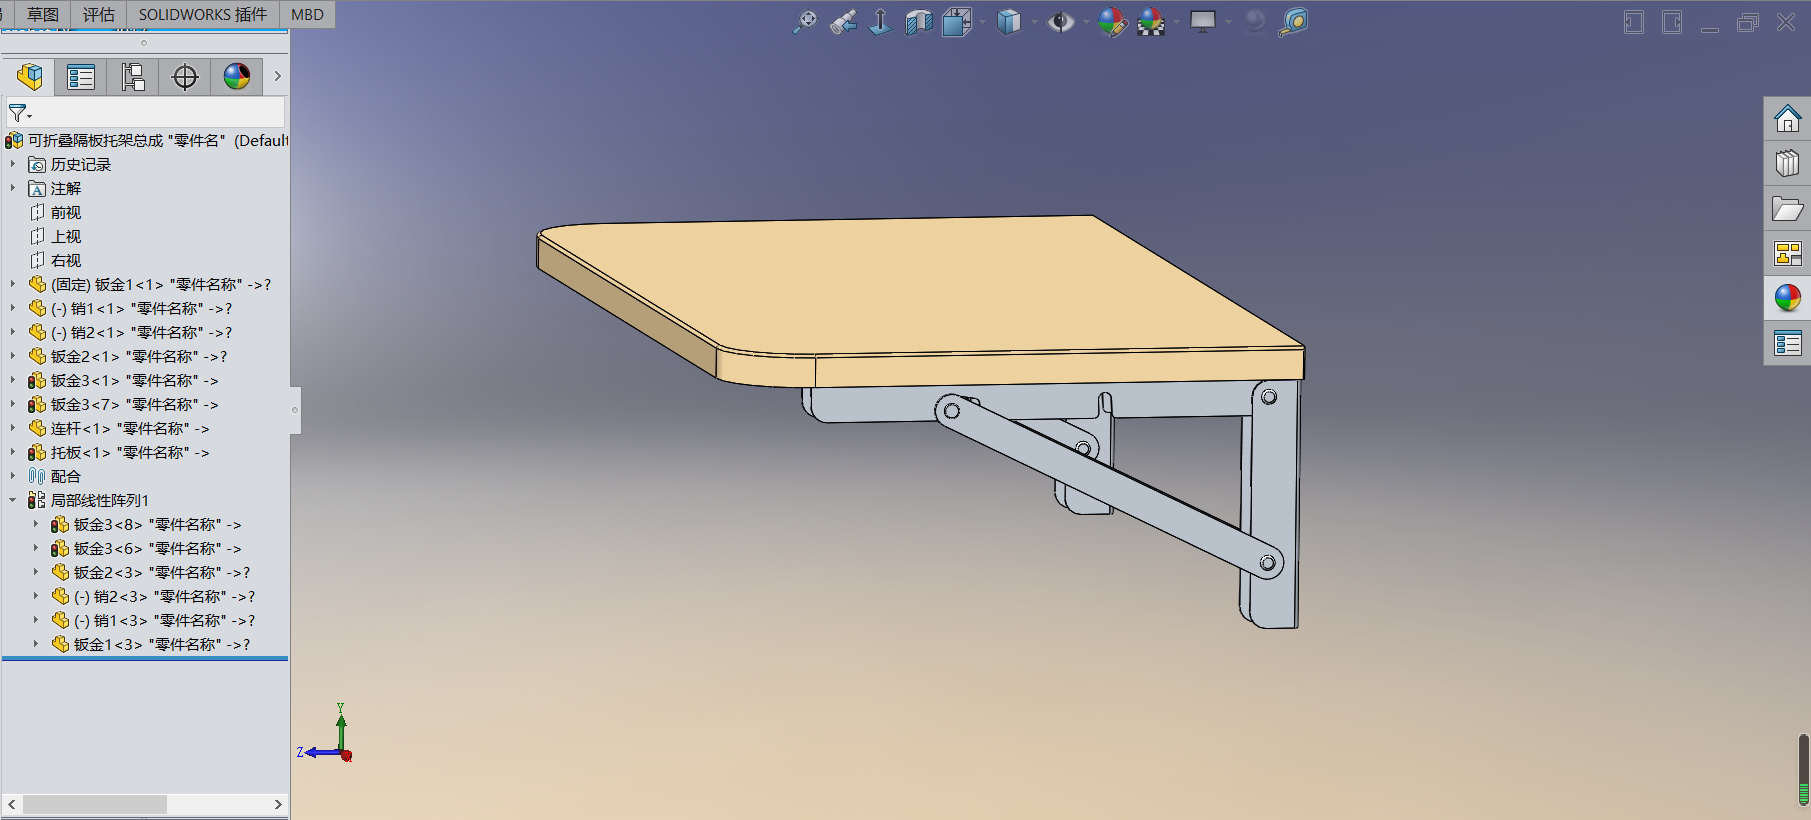Open the Apply Scene dropdown arrow
1811x820 pixels.
pos(1176,22)
